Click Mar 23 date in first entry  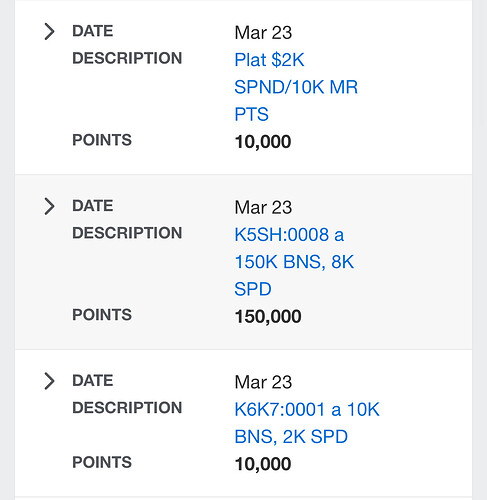263,33
